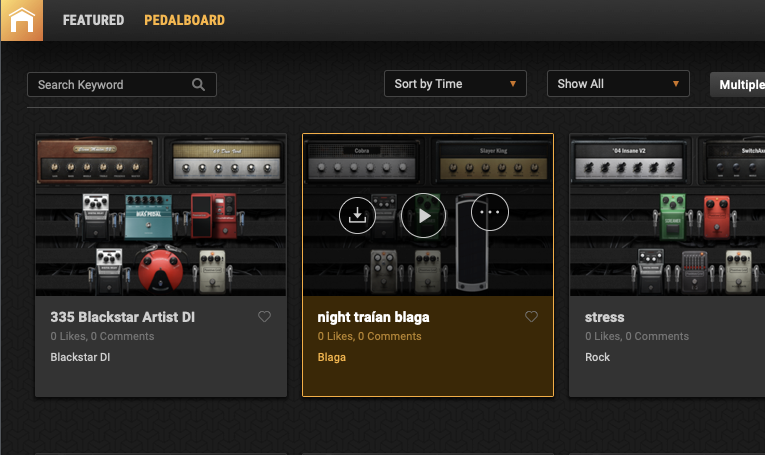Open more options for night traían blaga
This screenshot has height=455, width=765.
[x=490, y=212]
